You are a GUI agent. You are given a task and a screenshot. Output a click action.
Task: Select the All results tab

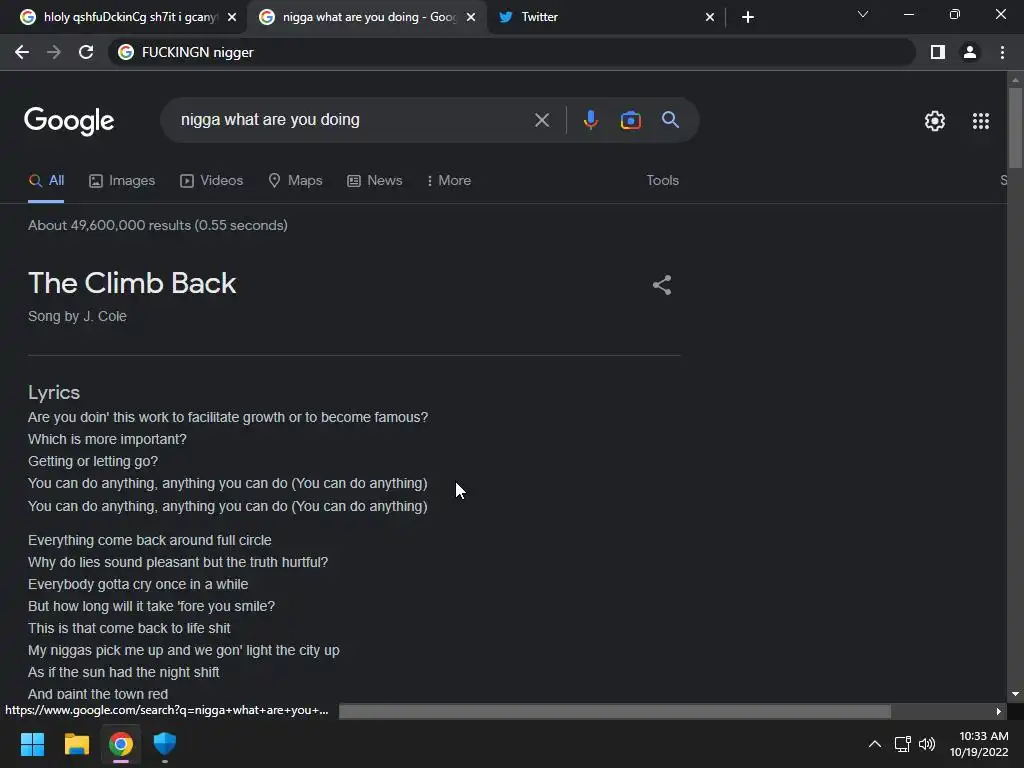(46, 180)
